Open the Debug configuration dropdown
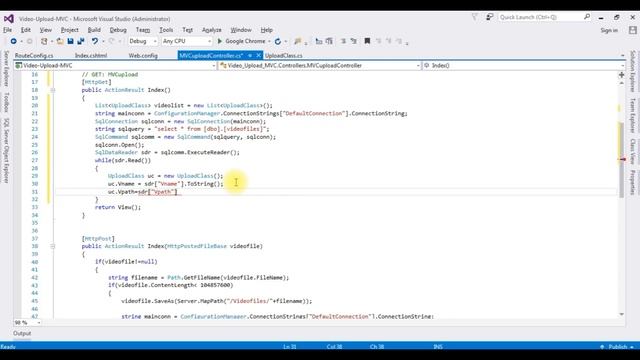640x360 pixels. tap(142, 41)
